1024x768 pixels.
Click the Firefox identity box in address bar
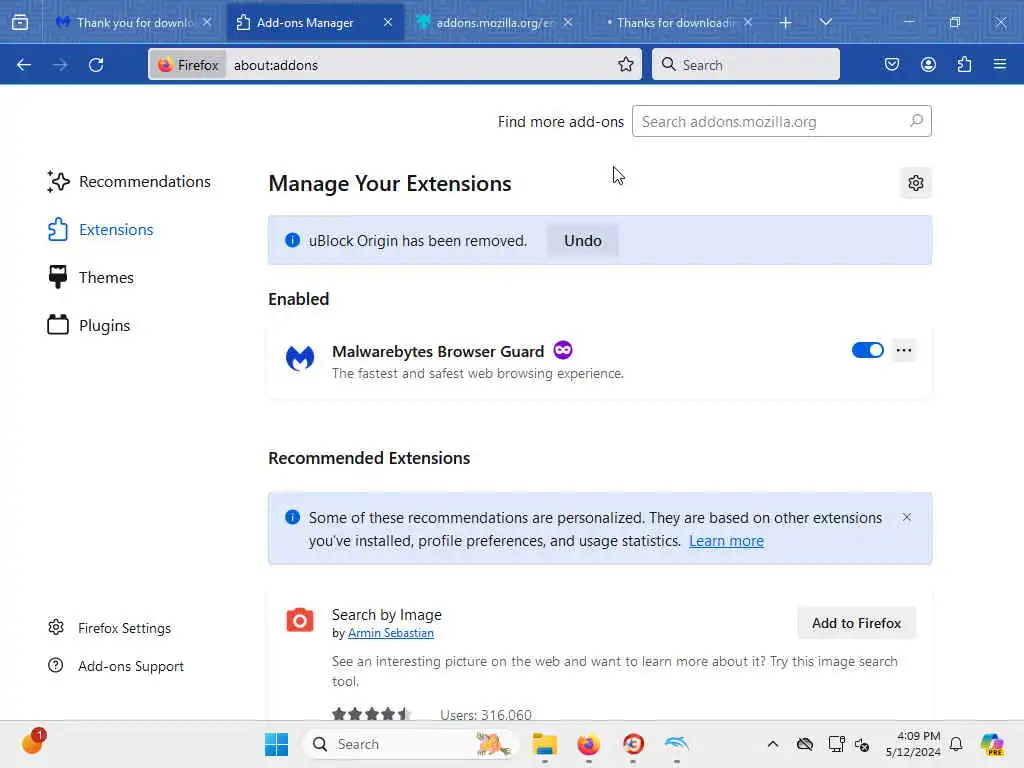(188, 65)
